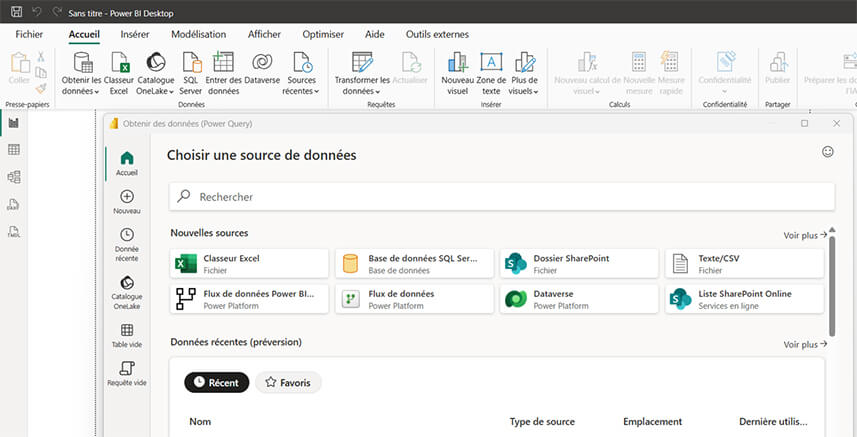Click the Type de source column header
Screen dimensions: 857x437
[x=542, y=422]
